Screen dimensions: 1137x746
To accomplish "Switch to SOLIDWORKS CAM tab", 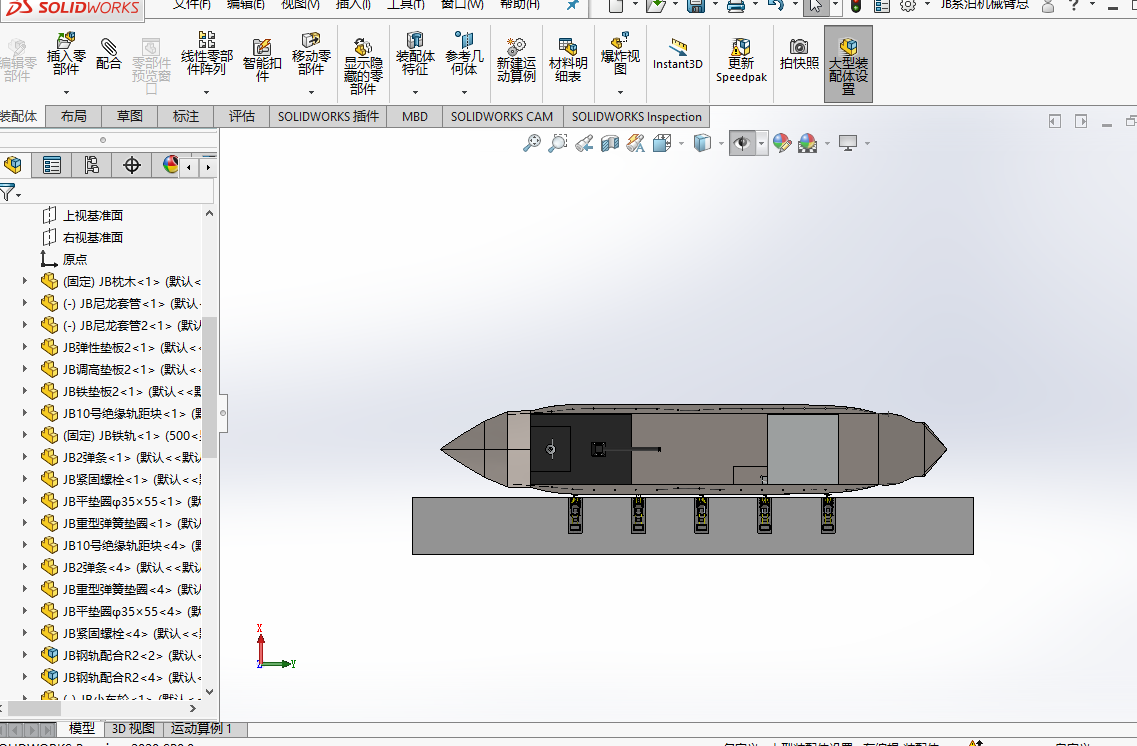I will point(502,116).
